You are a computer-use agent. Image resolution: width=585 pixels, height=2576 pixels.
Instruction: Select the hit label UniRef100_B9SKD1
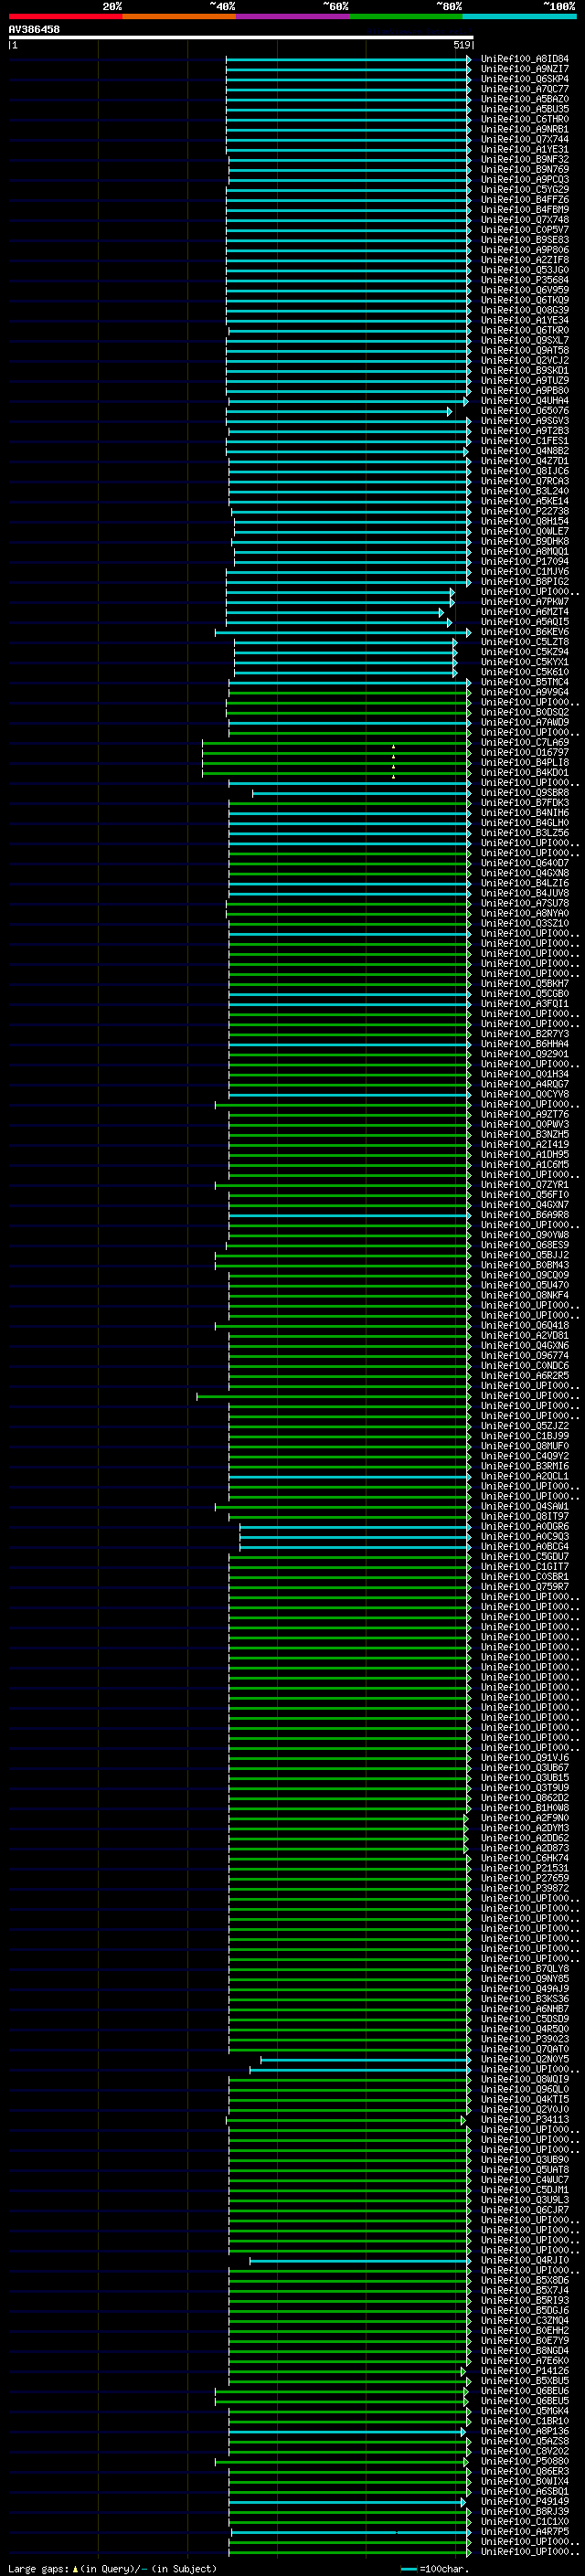pyautogui.click(x=525, y=370)
